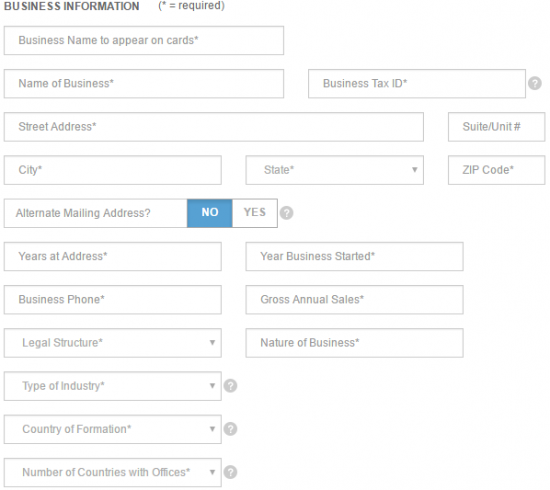Image resolution: width=550 pixels, height=490 pixels.
Task: Focus the Name of Business field
Action: [144, 83]
